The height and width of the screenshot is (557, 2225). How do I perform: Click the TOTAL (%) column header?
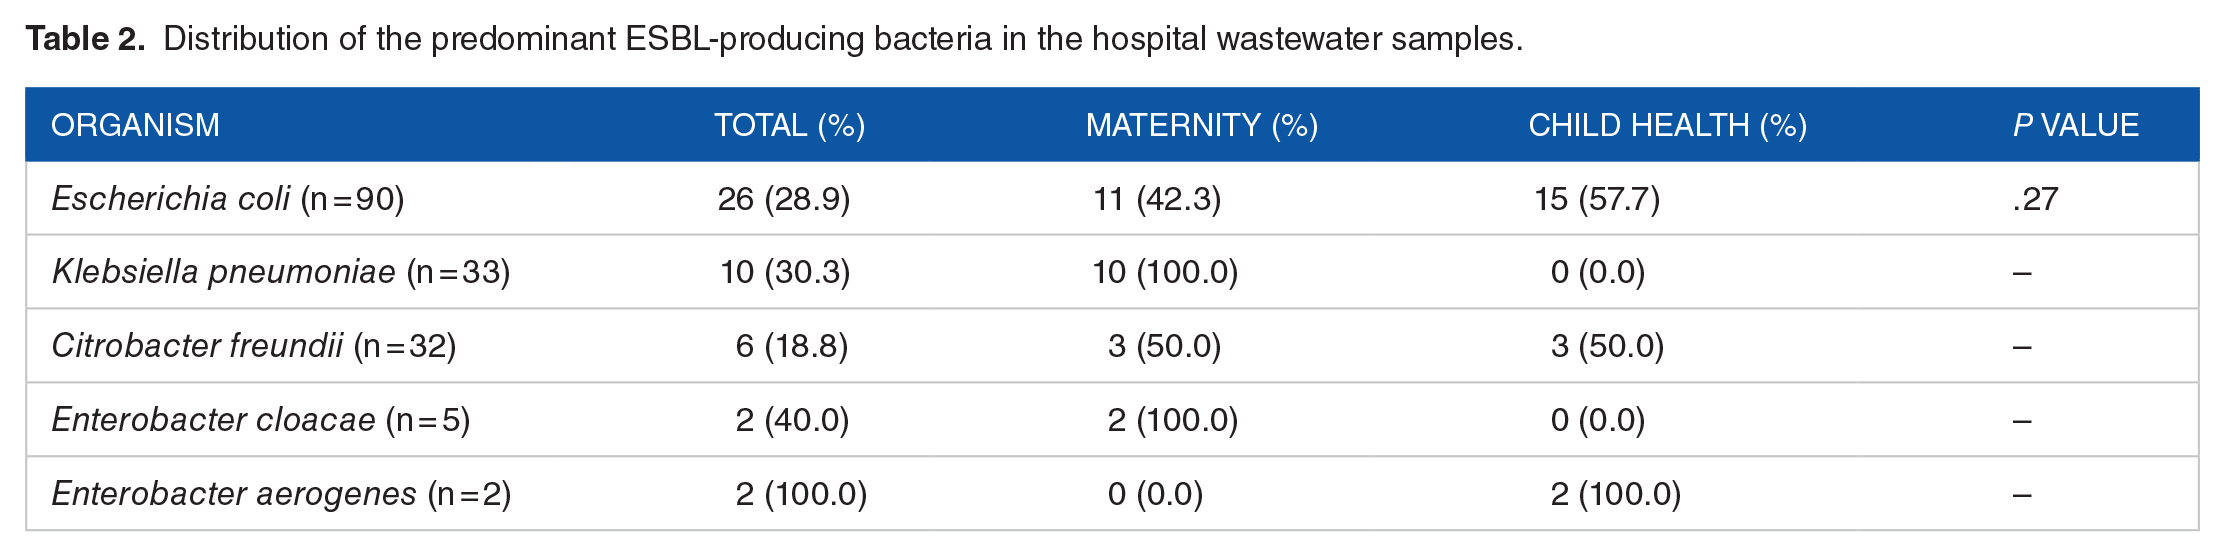[789, 125]
